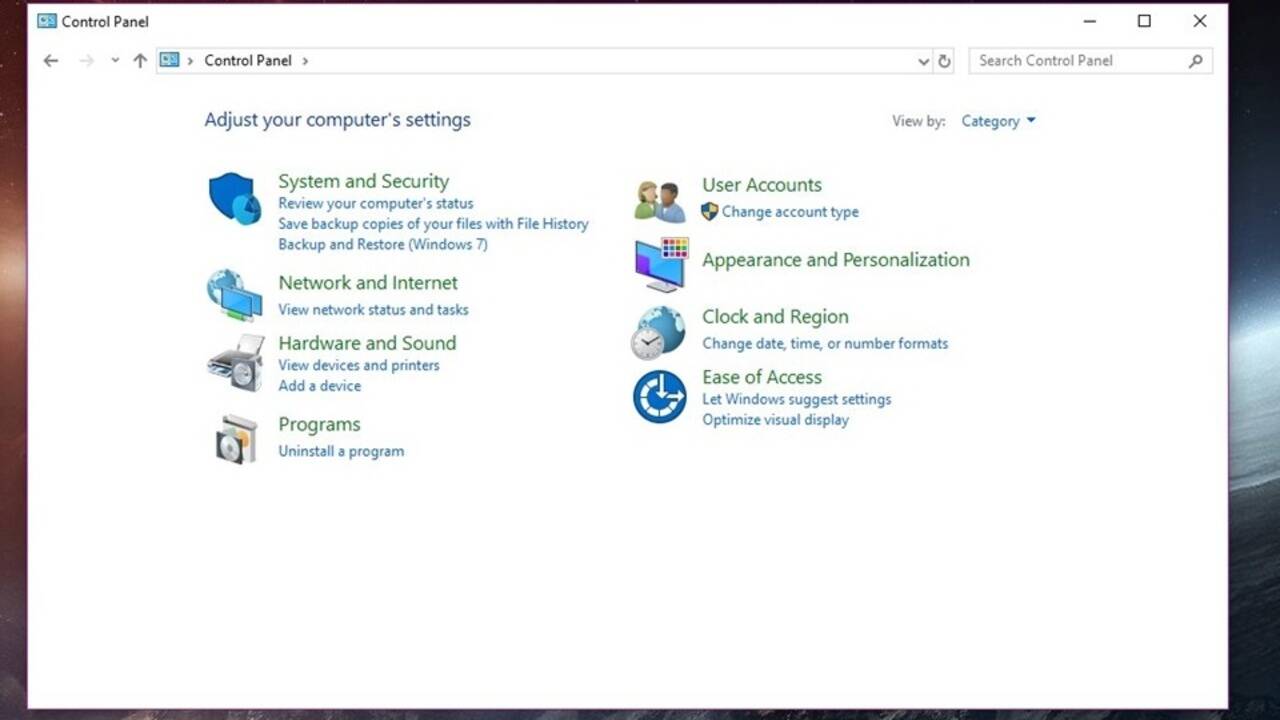Open the Programs category heading
Viewport: 1280px width, 720px height.
[319, 424]
